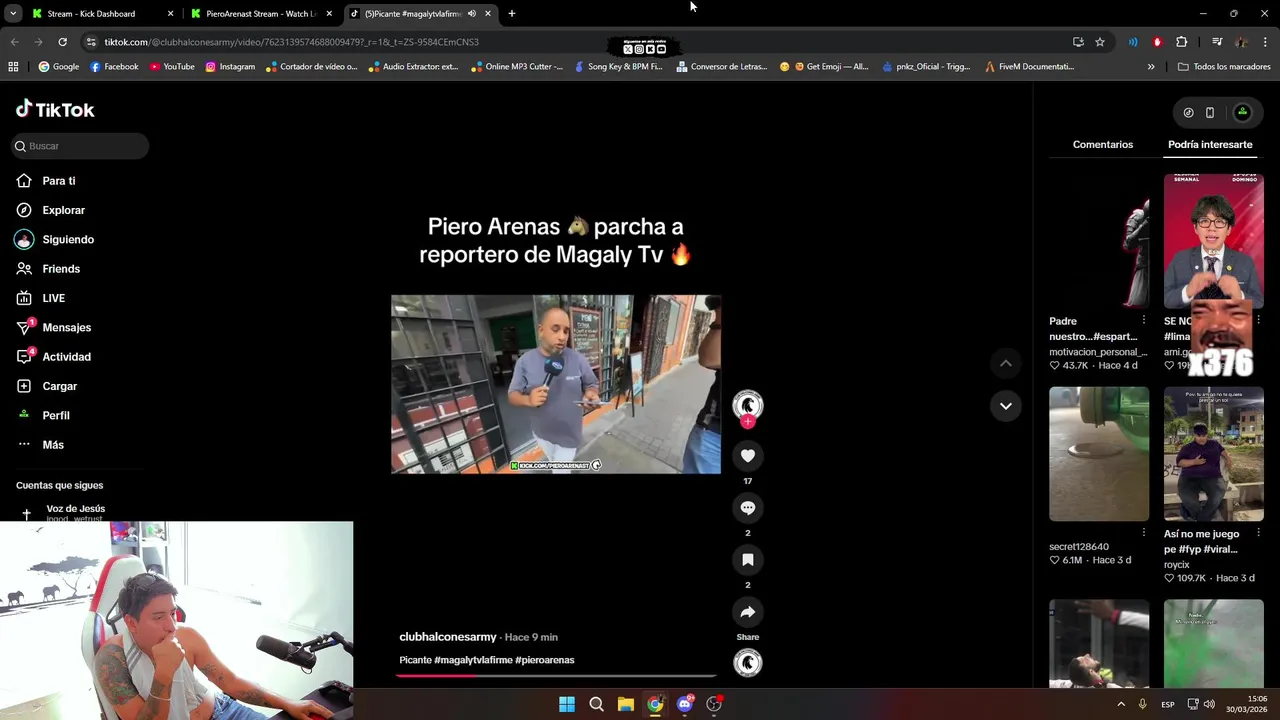Click the #magalytvlafirme hashtag

pyautogui.click(x=473, y=660)
